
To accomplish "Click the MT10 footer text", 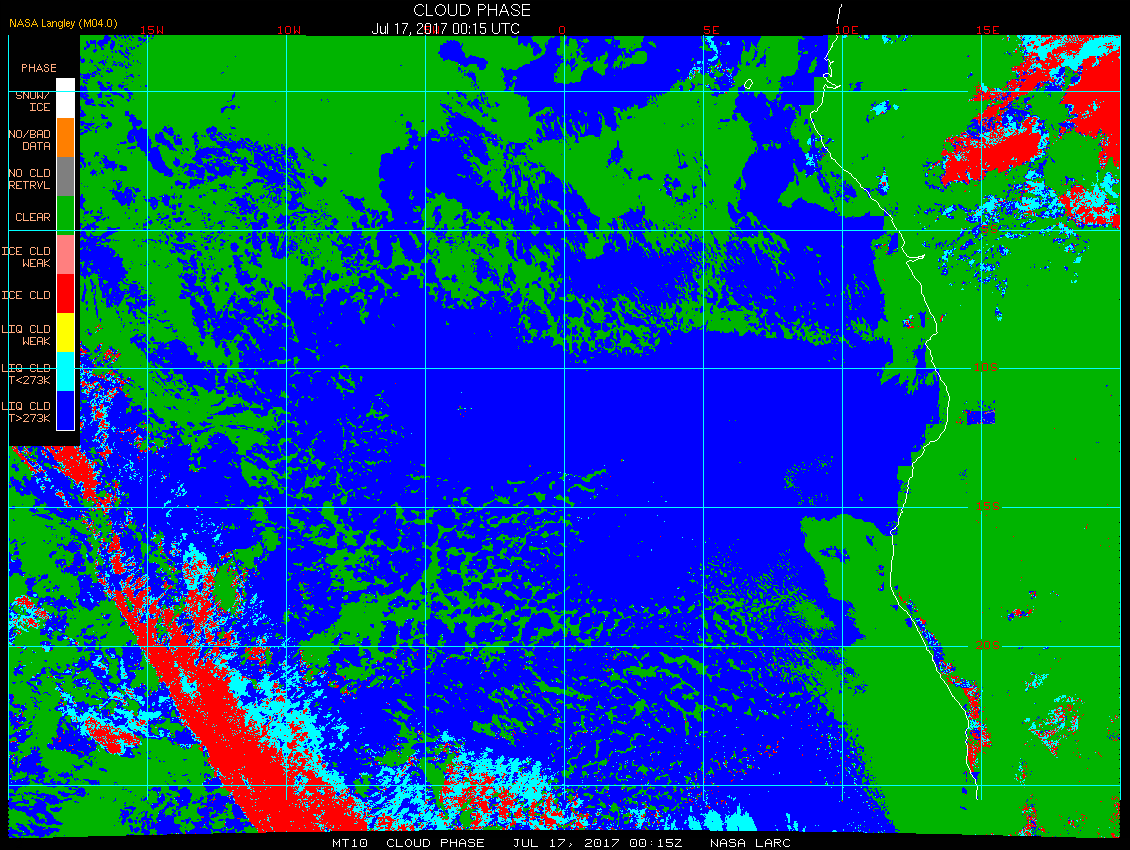I will tap(350, 843).
